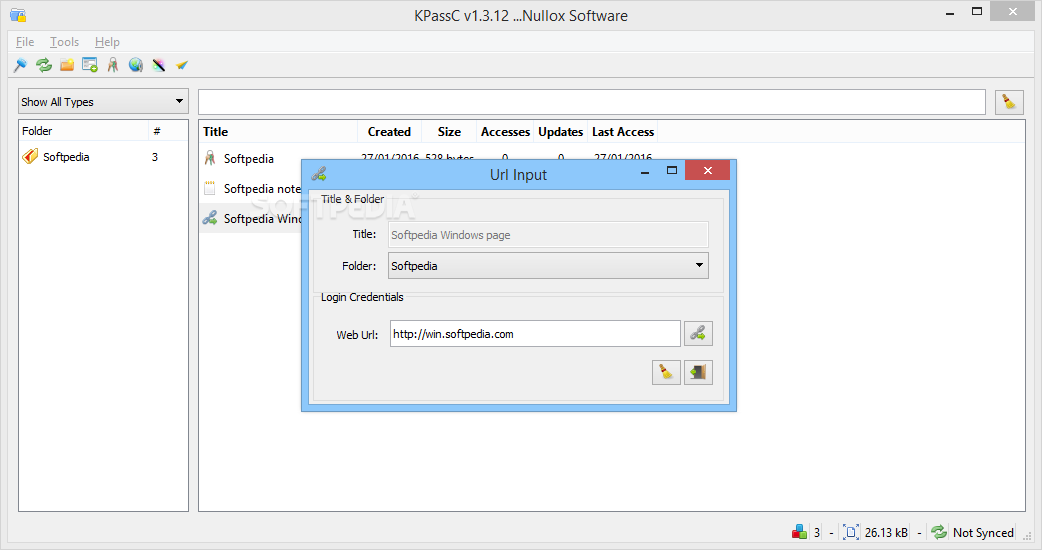Click the open URL link icon button

click(x=698, y=333)
